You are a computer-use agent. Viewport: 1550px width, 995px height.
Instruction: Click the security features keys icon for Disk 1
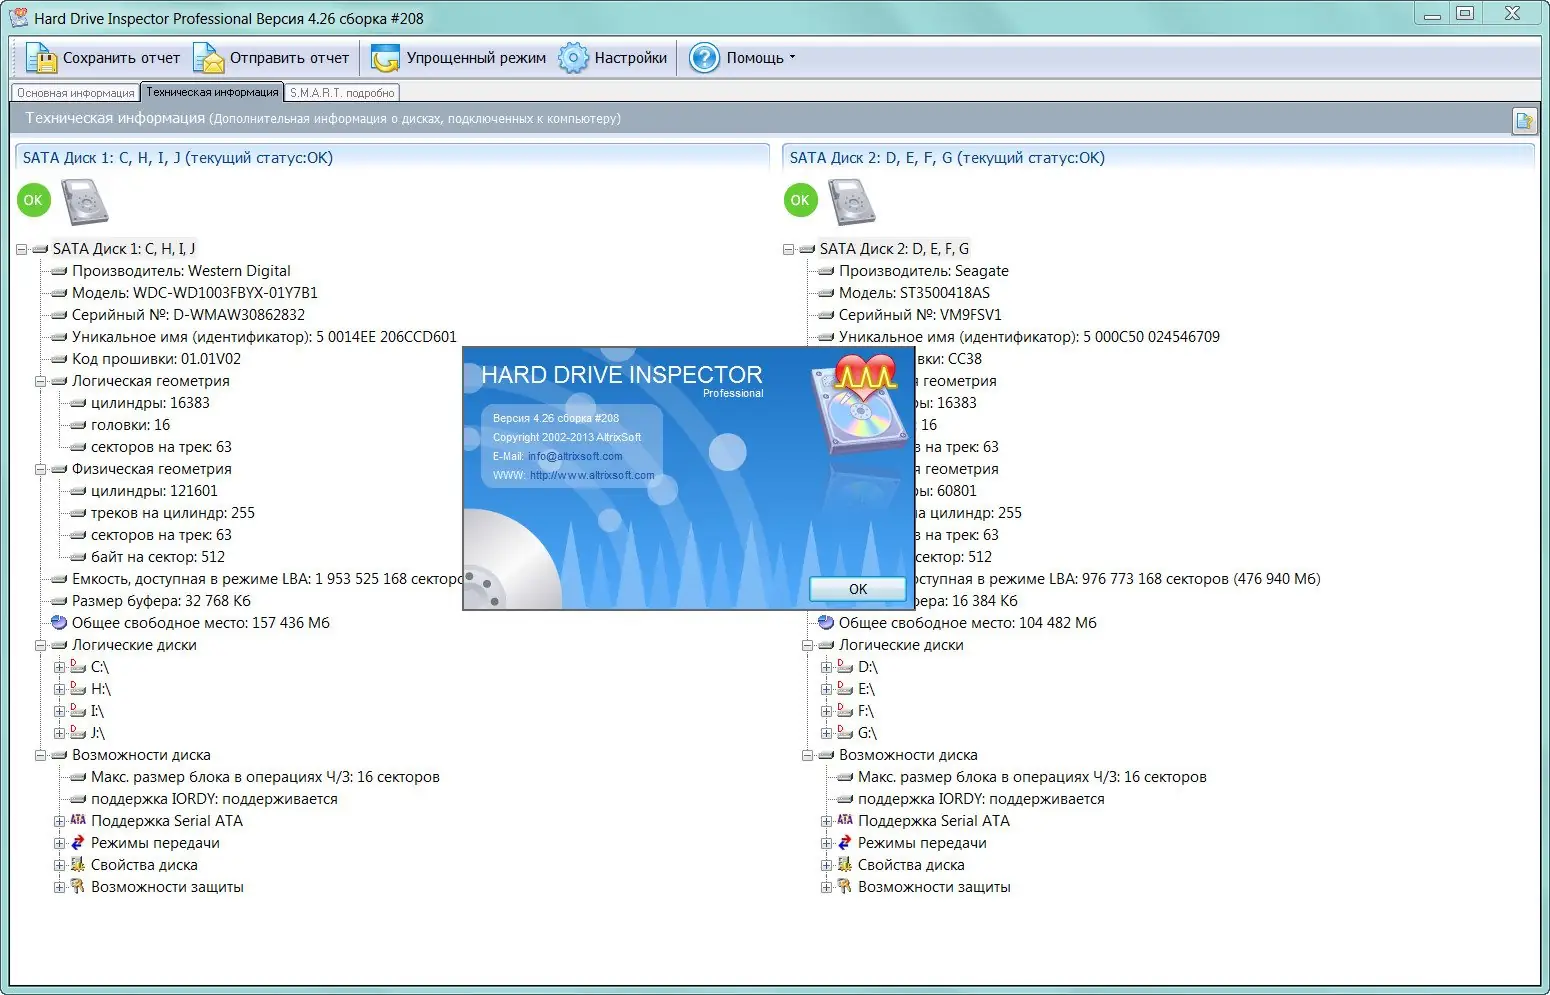click(78, 887)
